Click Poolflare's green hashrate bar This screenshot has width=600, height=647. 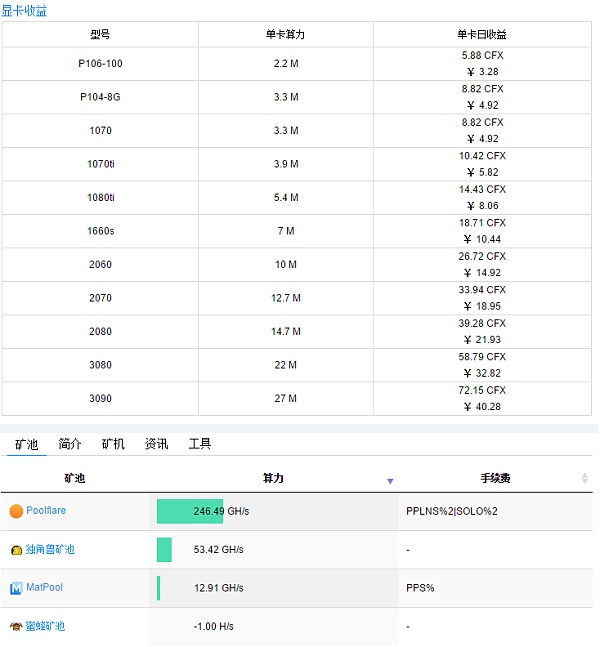pos(189,511)
